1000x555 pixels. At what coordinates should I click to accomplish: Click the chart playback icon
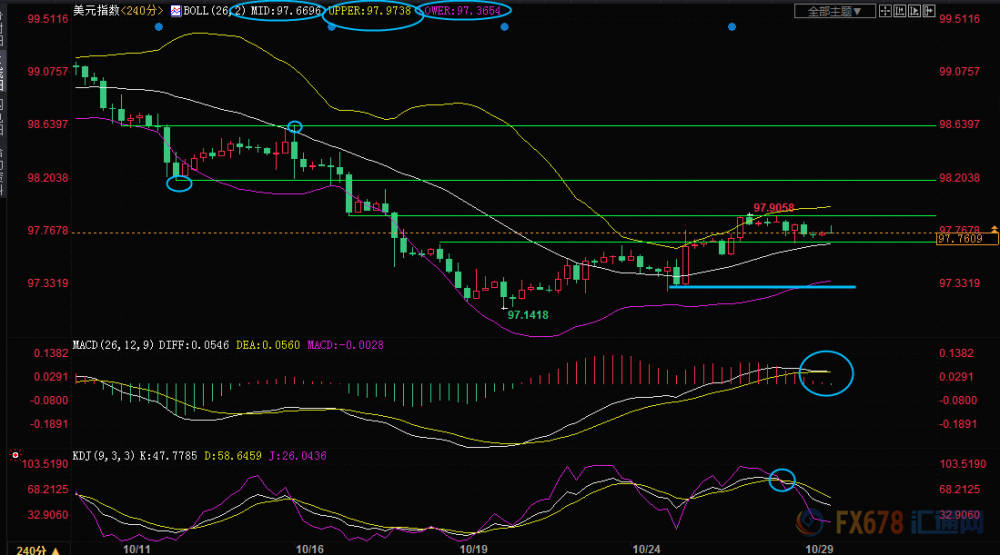915,11
